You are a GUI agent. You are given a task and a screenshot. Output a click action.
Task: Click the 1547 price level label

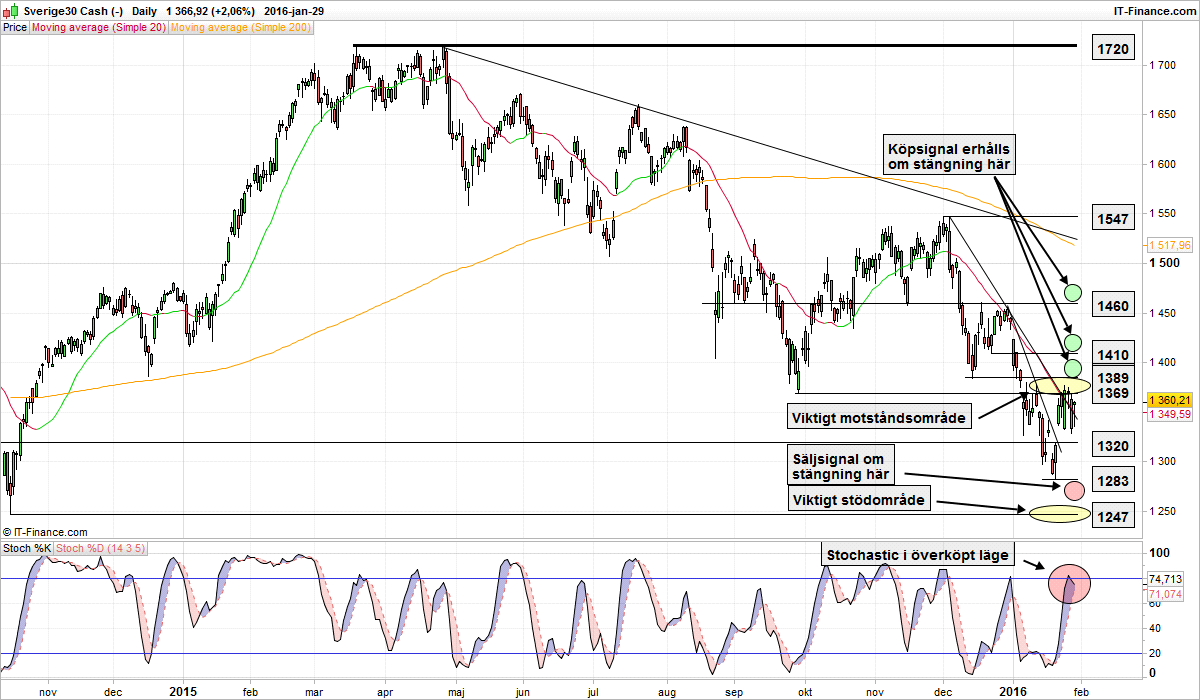[1112, 218]
